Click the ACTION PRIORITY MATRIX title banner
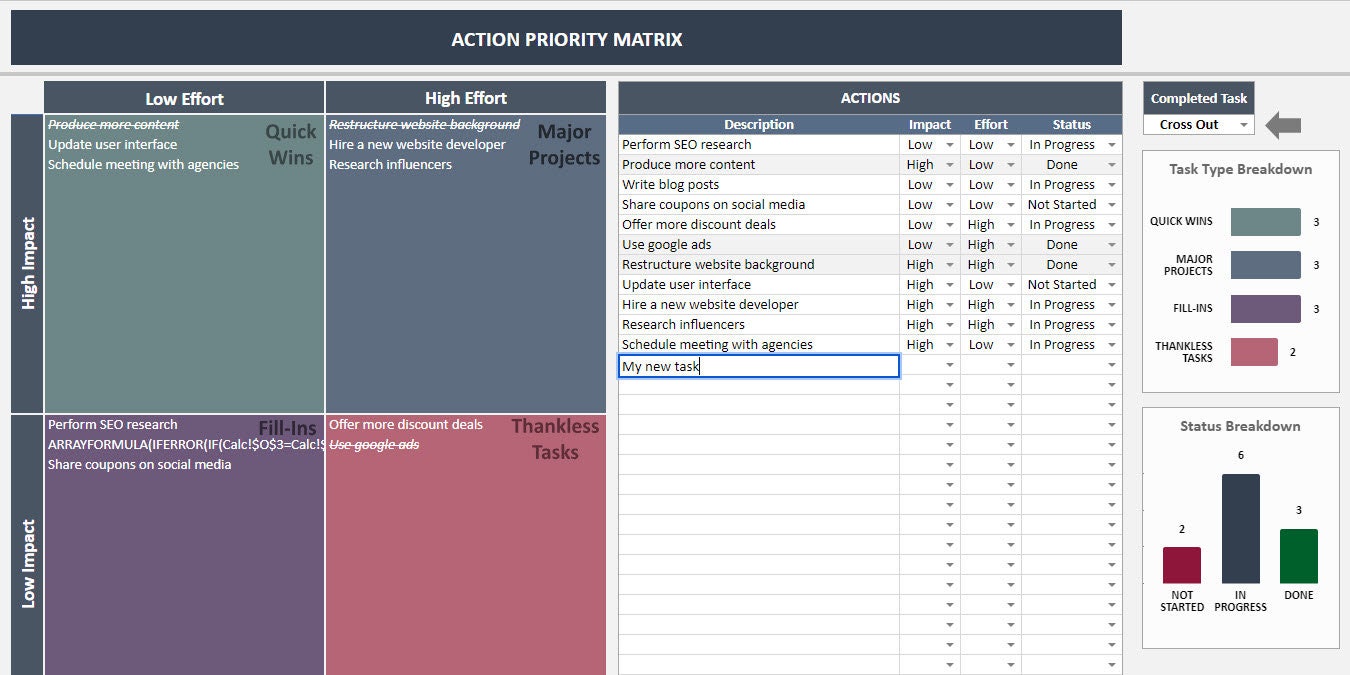The height and width of the screenshot is (675, 1350). [x=566, y=40]
